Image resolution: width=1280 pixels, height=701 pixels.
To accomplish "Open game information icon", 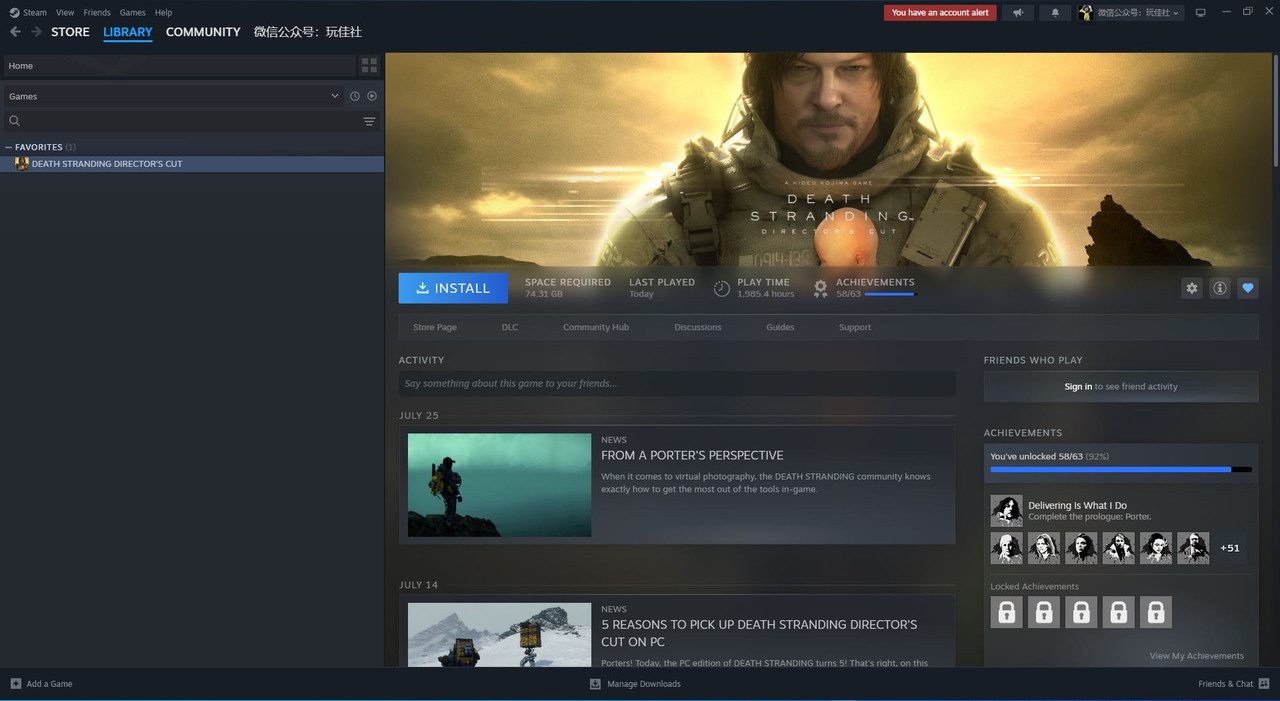I will (x=1220, y=288).
